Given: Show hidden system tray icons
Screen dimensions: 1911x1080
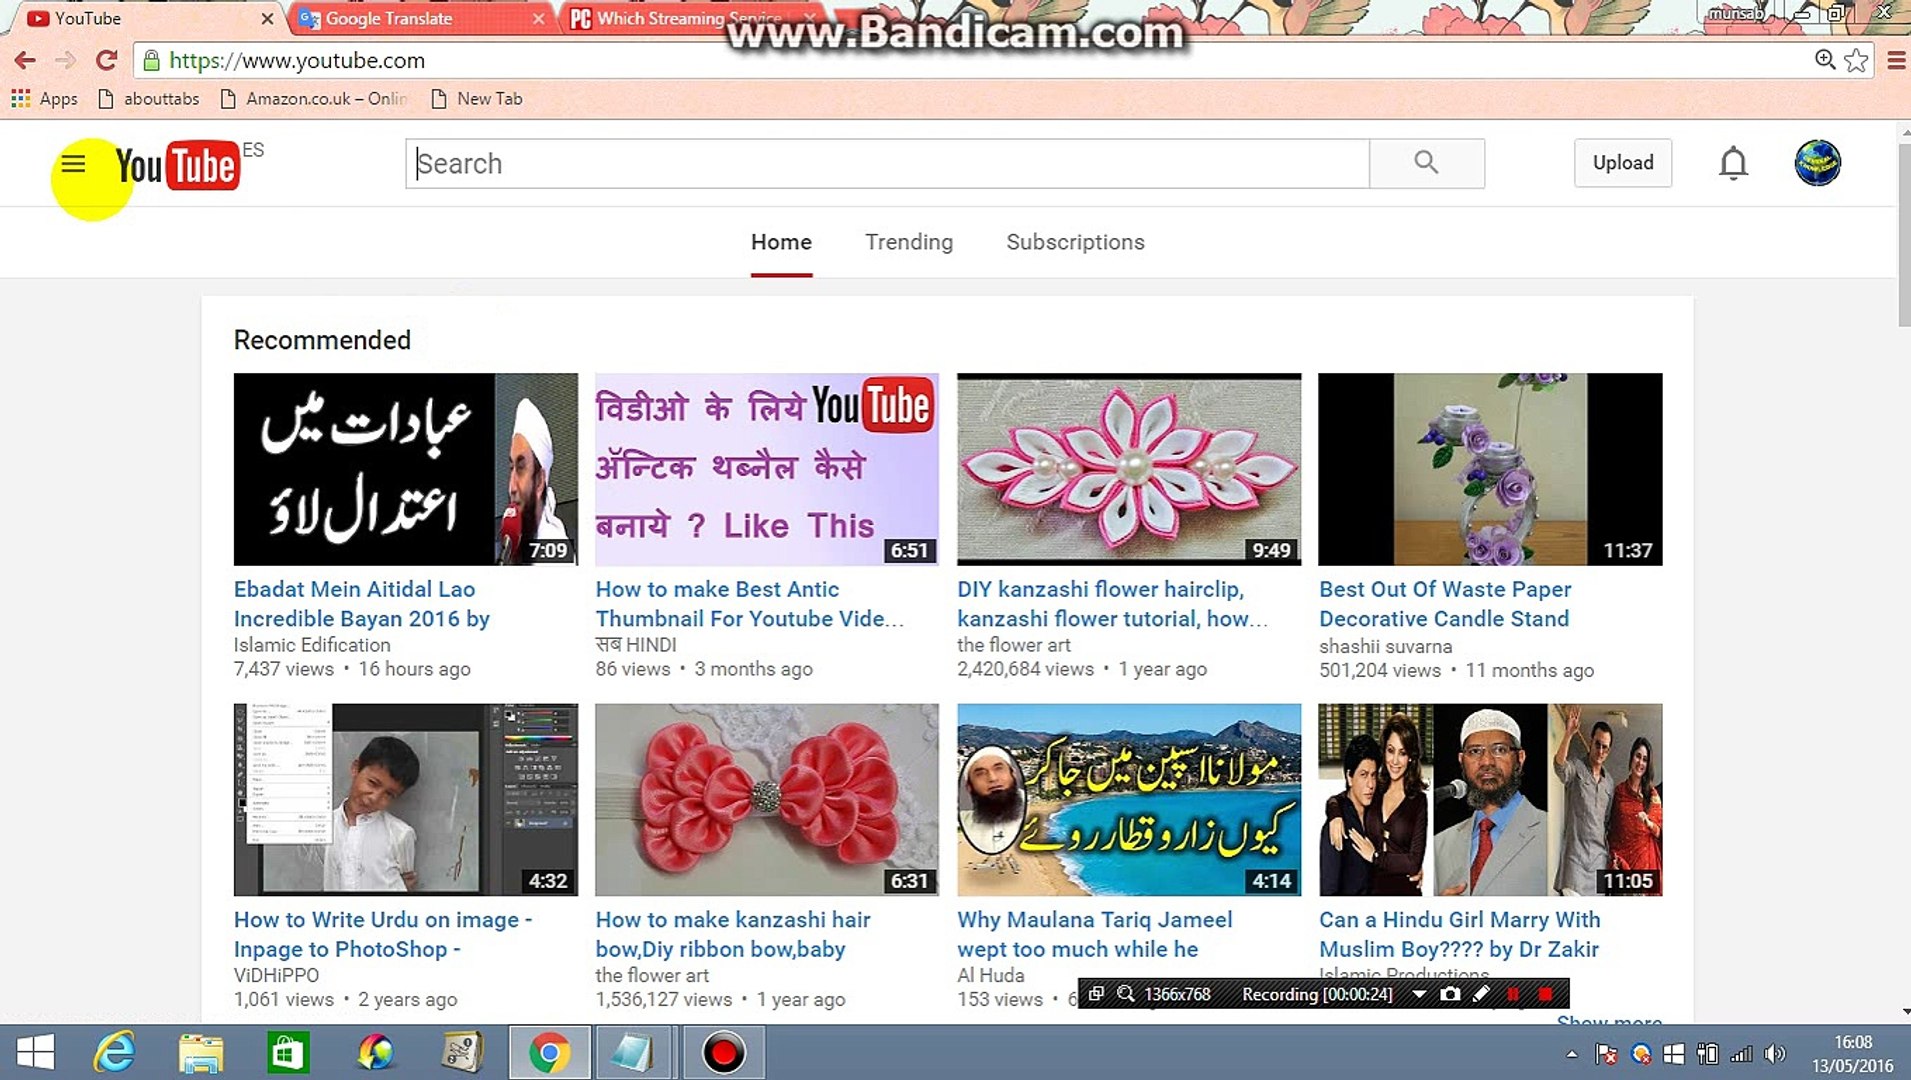Looking at the screenshot, I should pos(1572,1053).
